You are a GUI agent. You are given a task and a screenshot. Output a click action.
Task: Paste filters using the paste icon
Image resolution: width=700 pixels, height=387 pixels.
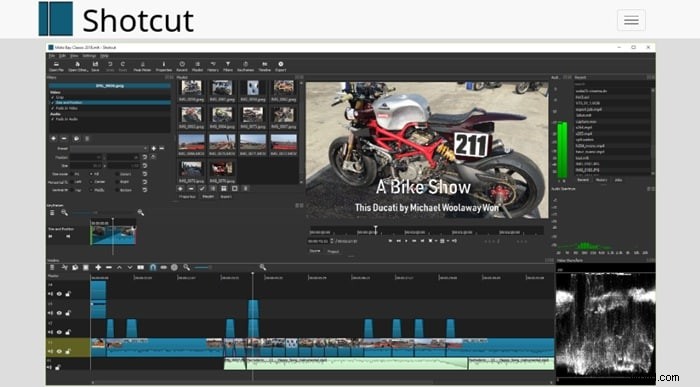[x=87, y=139]
